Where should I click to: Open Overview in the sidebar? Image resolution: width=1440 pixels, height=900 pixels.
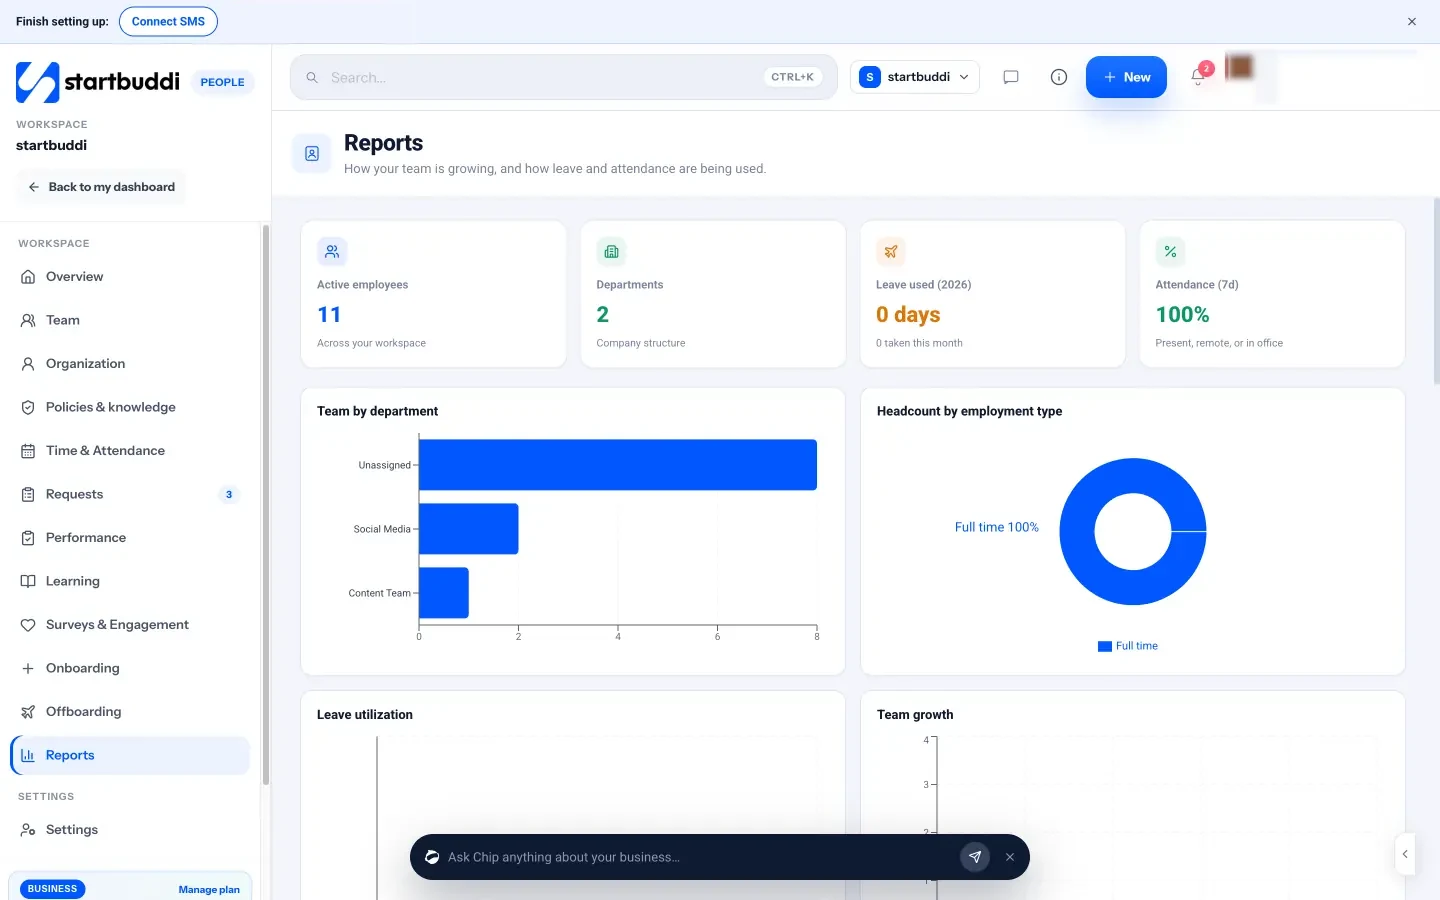coord(130,277)
